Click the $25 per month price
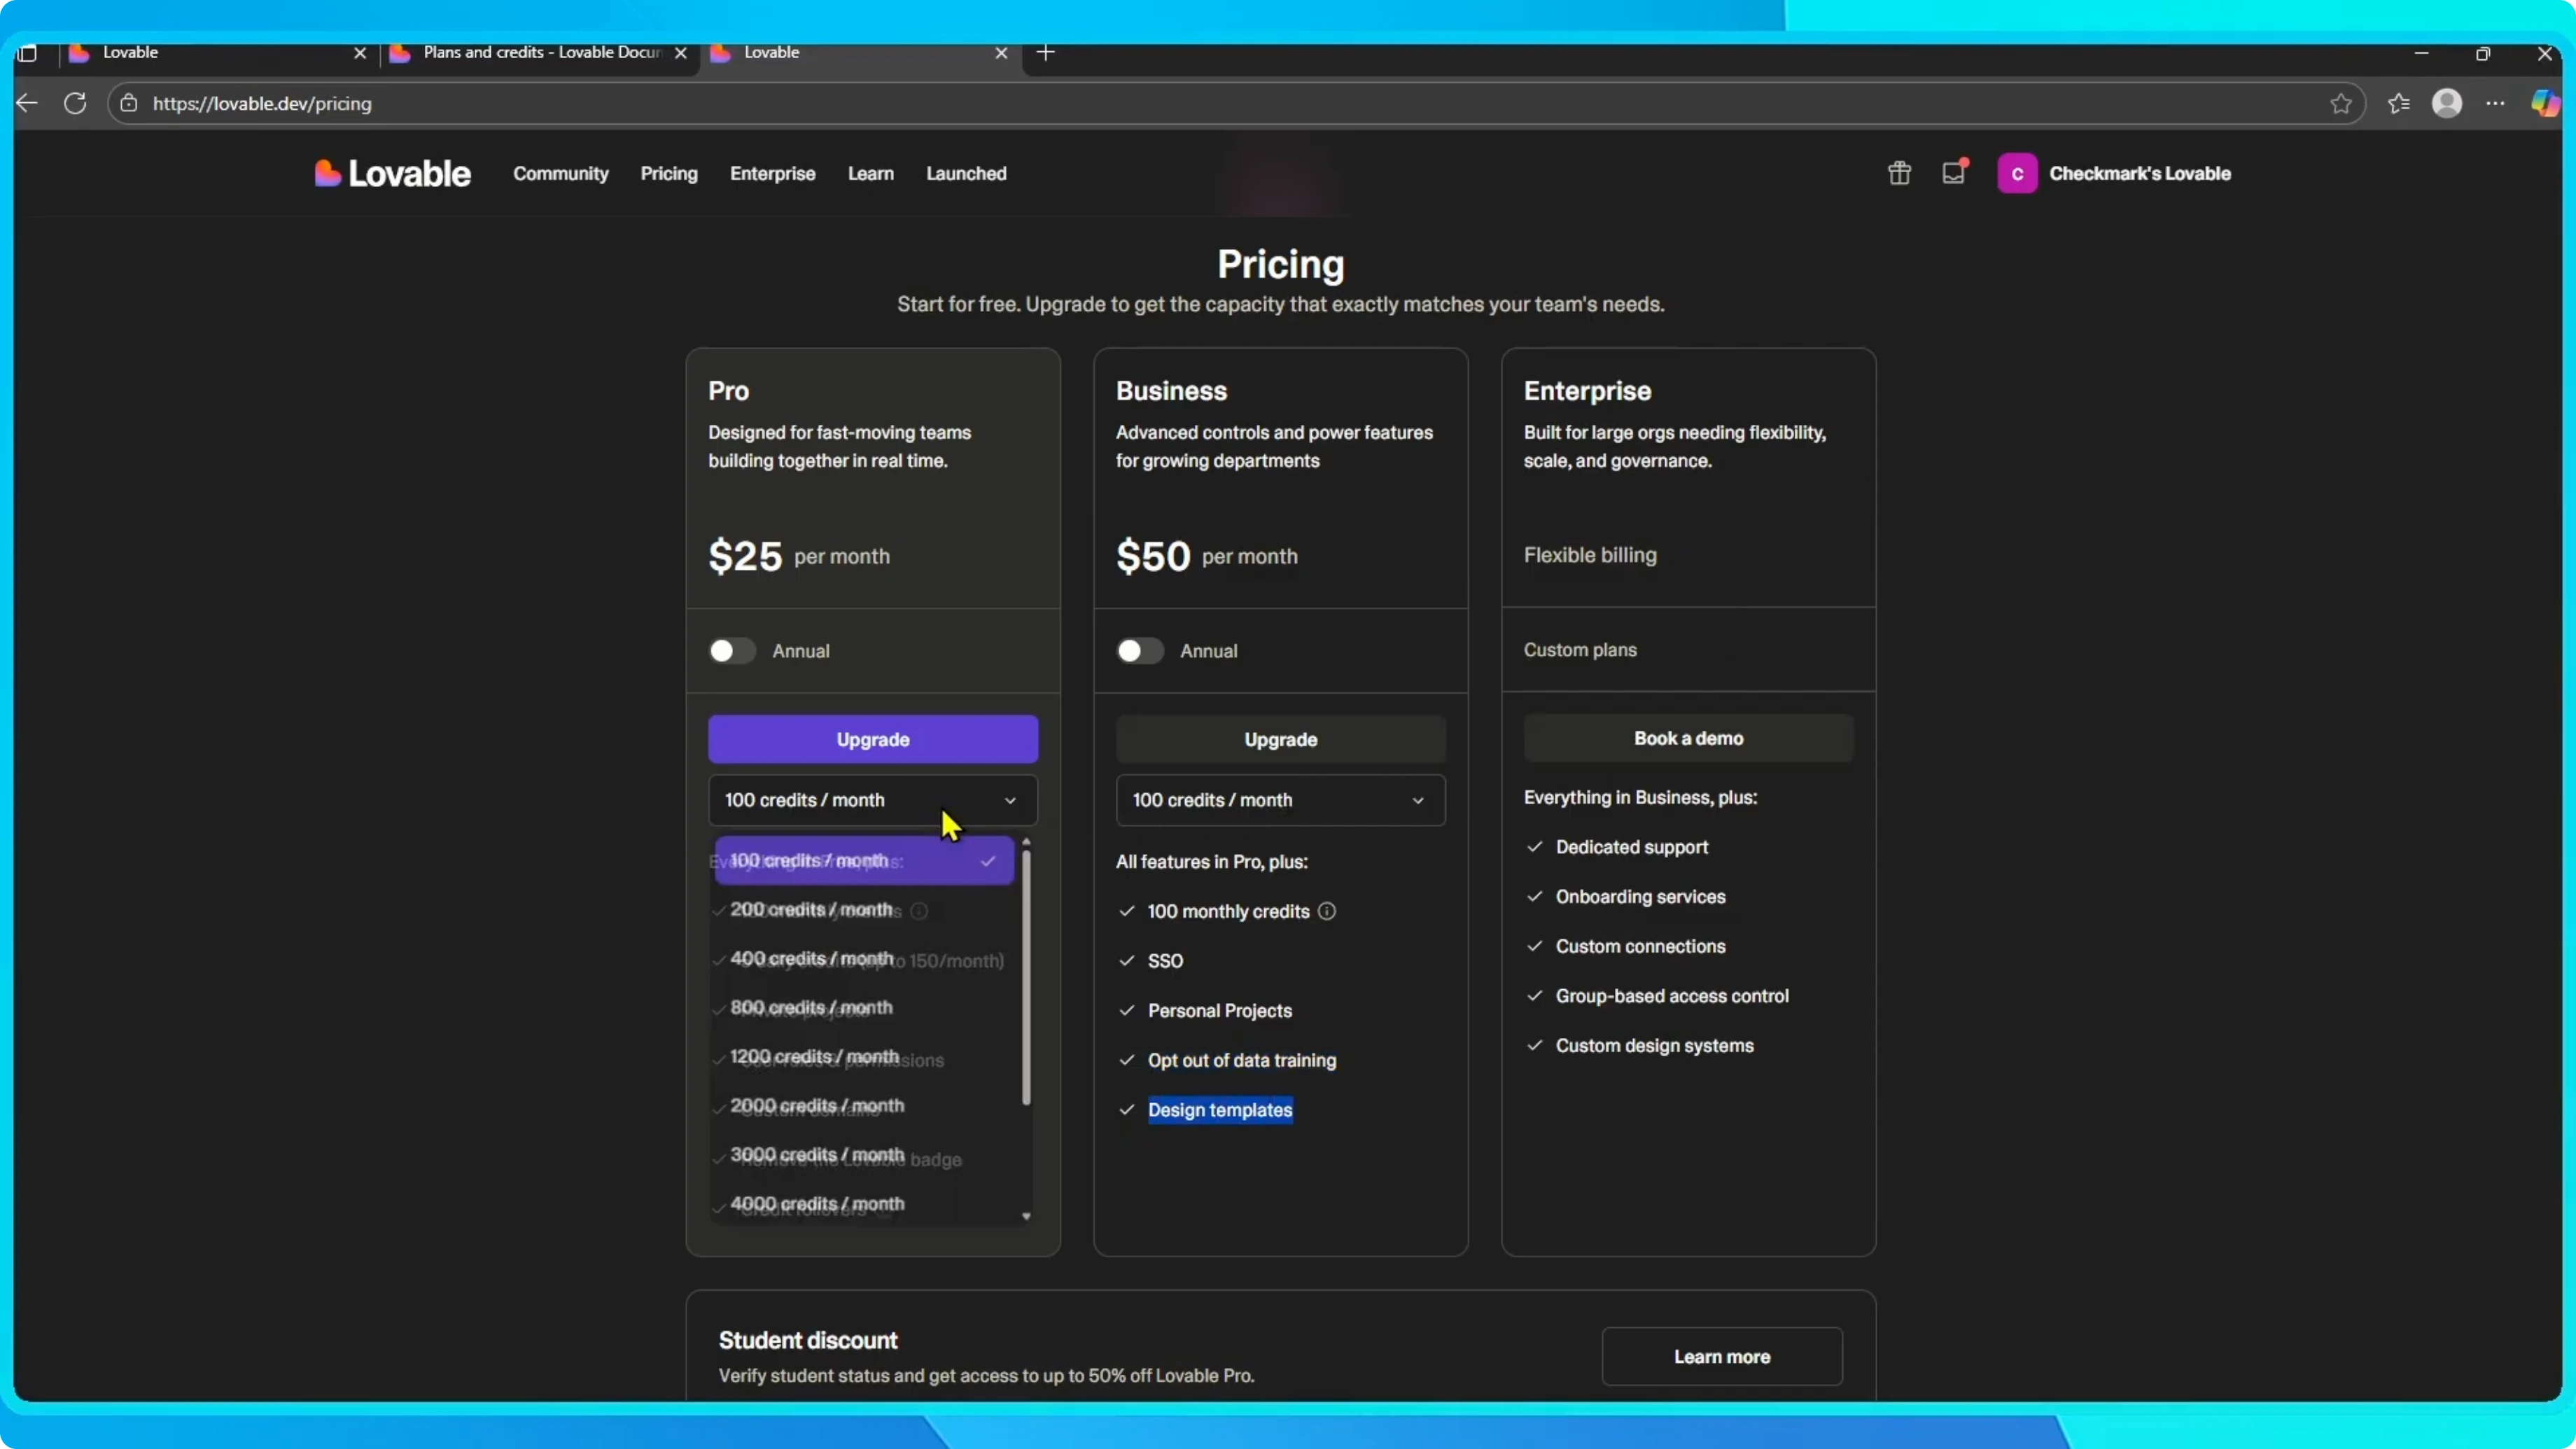 pos(799,556)
